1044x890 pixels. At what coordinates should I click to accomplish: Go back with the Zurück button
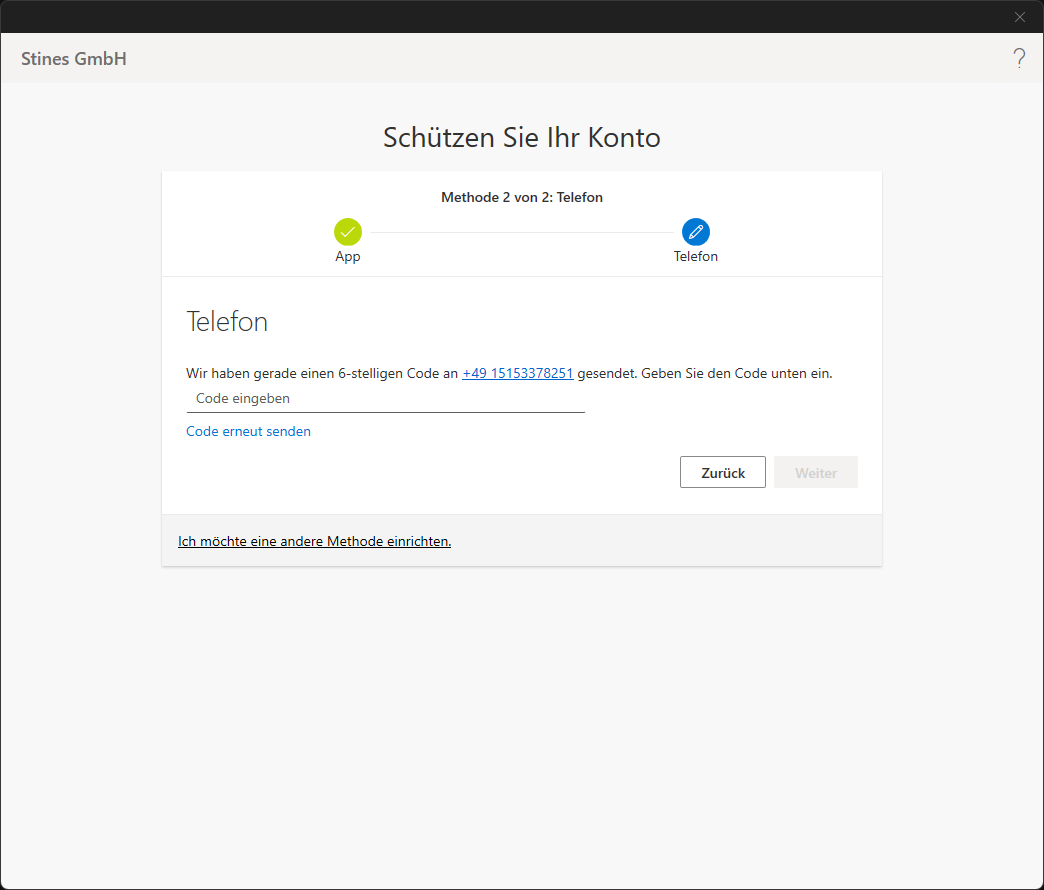coord(722,473)
